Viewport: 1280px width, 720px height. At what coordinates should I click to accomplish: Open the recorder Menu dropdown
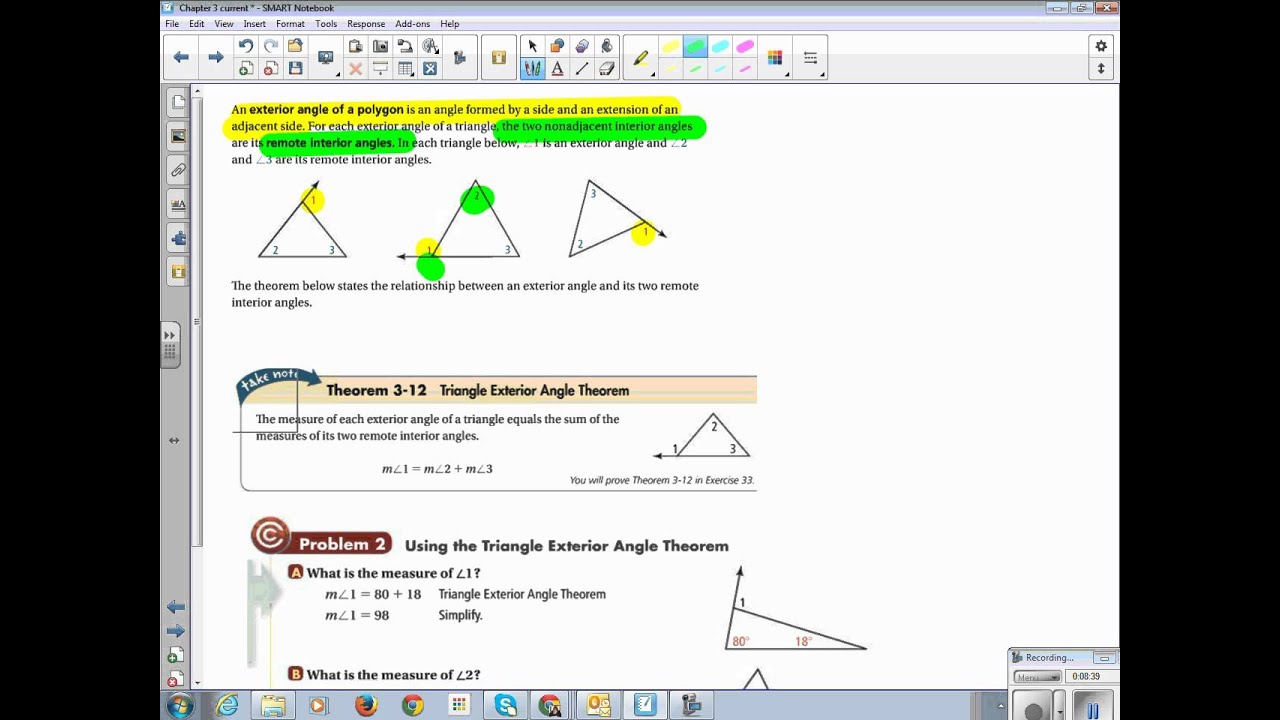coord(1036,677)
